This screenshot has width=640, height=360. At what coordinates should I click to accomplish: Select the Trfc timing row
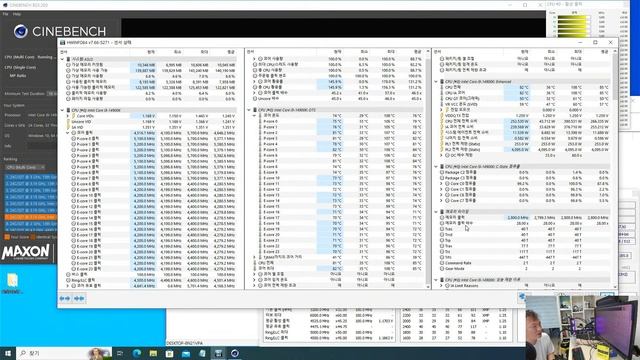(524, 258)
